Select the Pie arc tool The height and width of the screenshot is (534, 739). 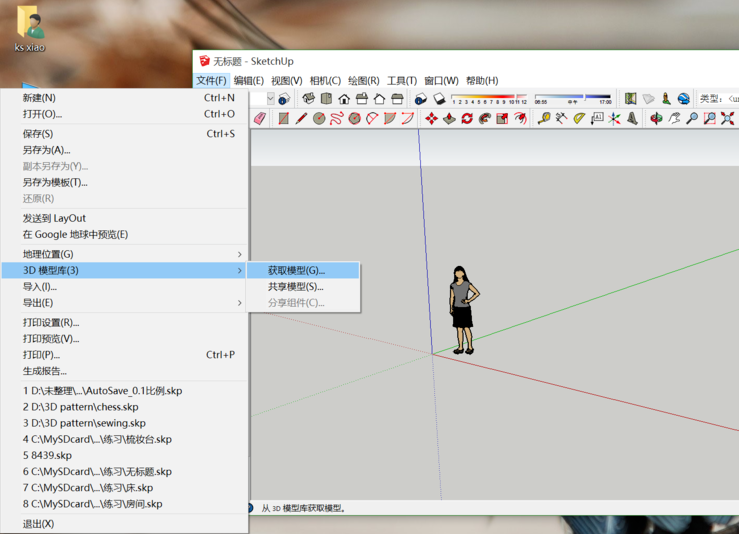tap(390, 118)
